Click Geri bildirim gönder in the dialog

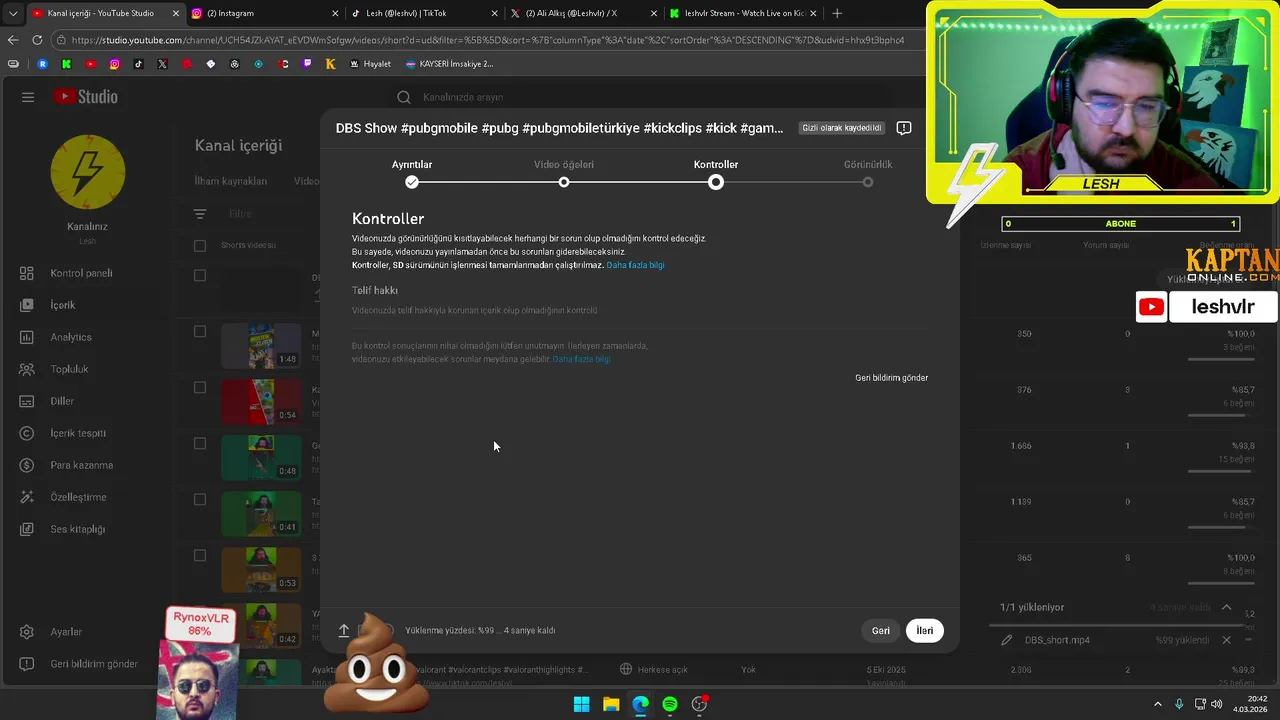[x=891, y=378]
